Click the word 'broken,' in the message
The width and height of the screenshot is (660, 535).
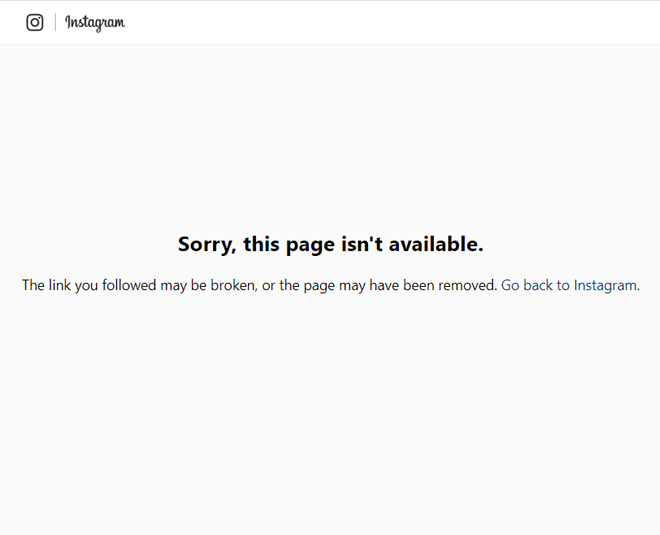tap(234, 285)
